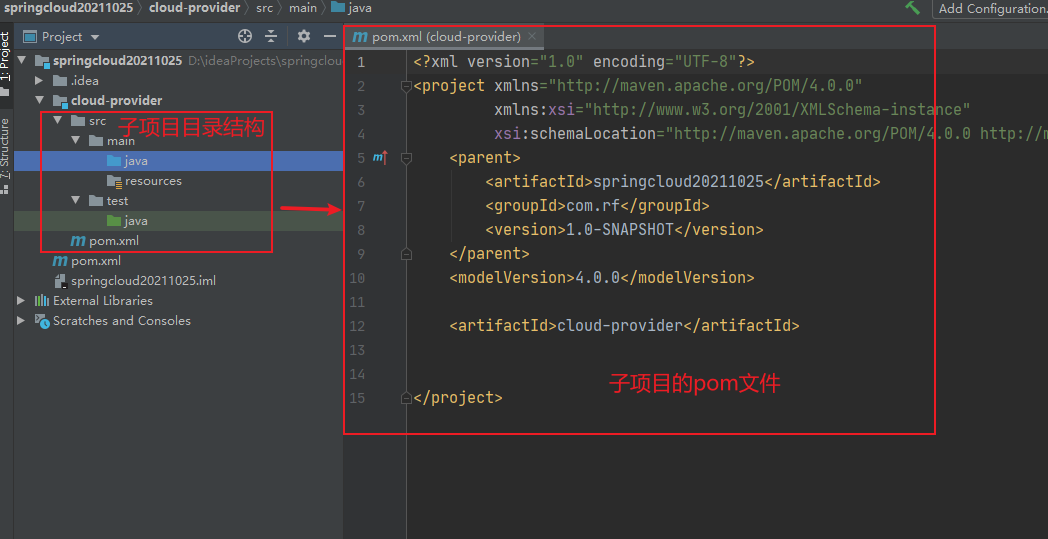Image resolution: width=1048 pixels, height=539 pixels.
Task: Fold the project tag on line 2
Action: pyautogui.click(x=406, y=86)
